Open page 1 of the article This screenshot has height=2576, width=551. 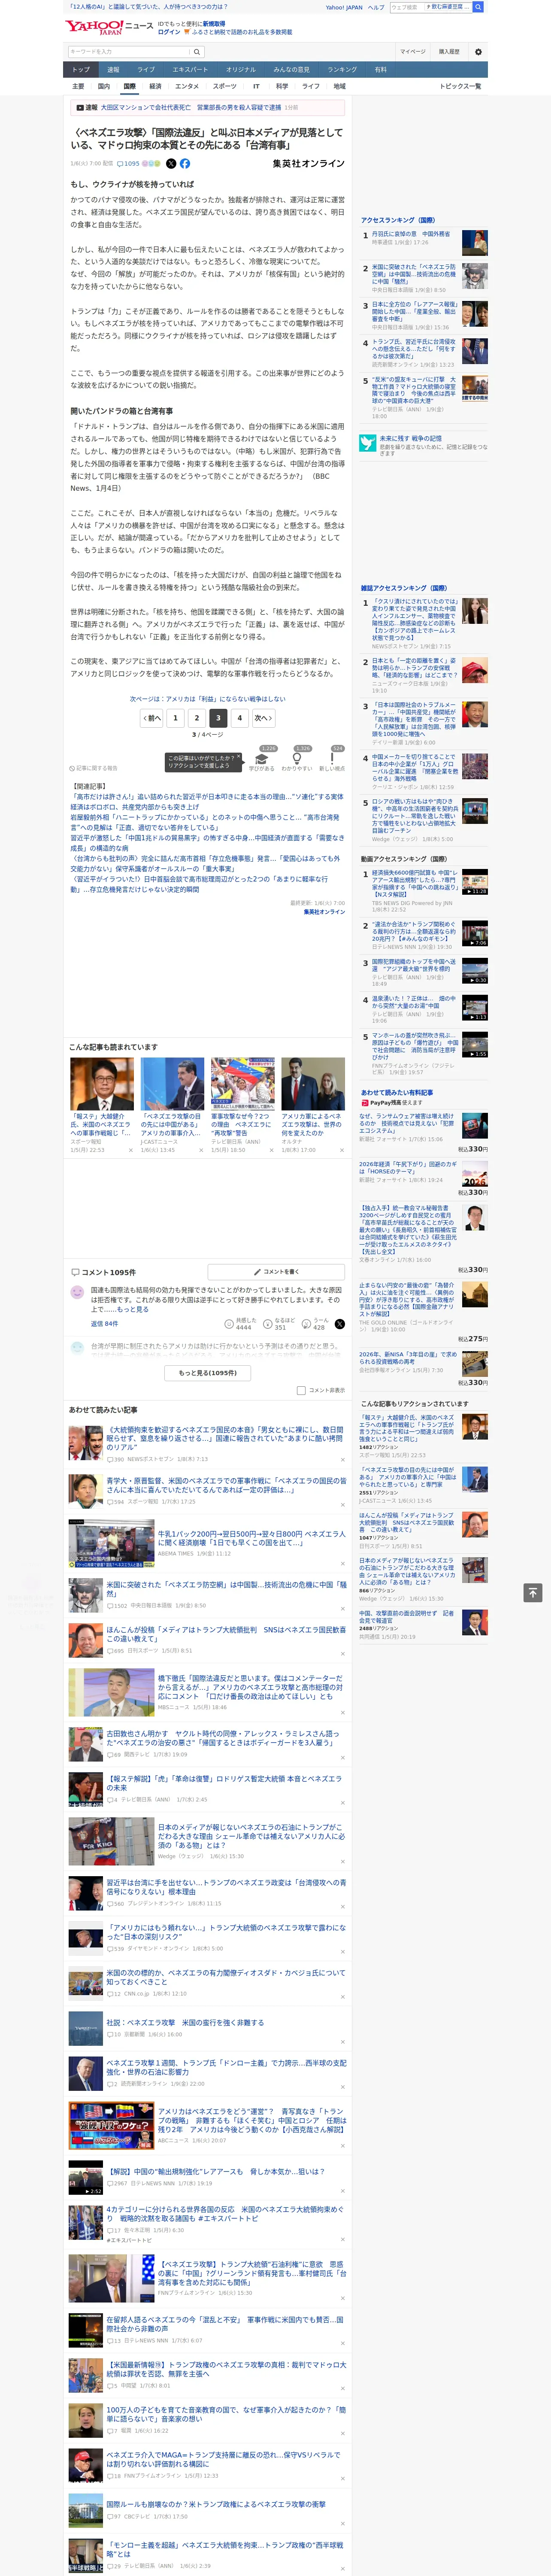[175, 717]
